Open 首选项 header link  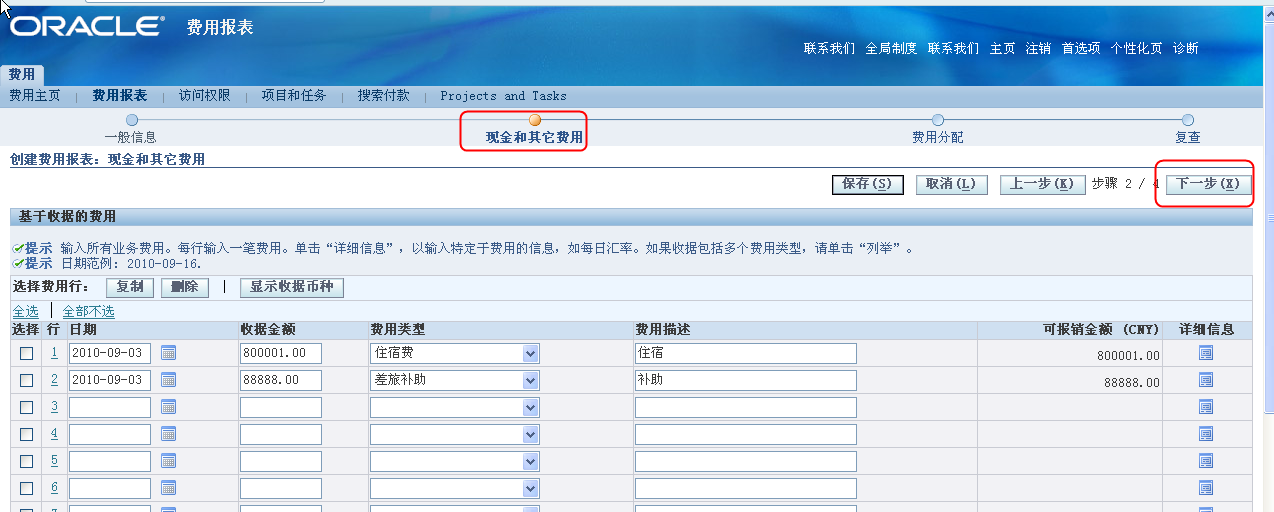tap(1081, 48)
